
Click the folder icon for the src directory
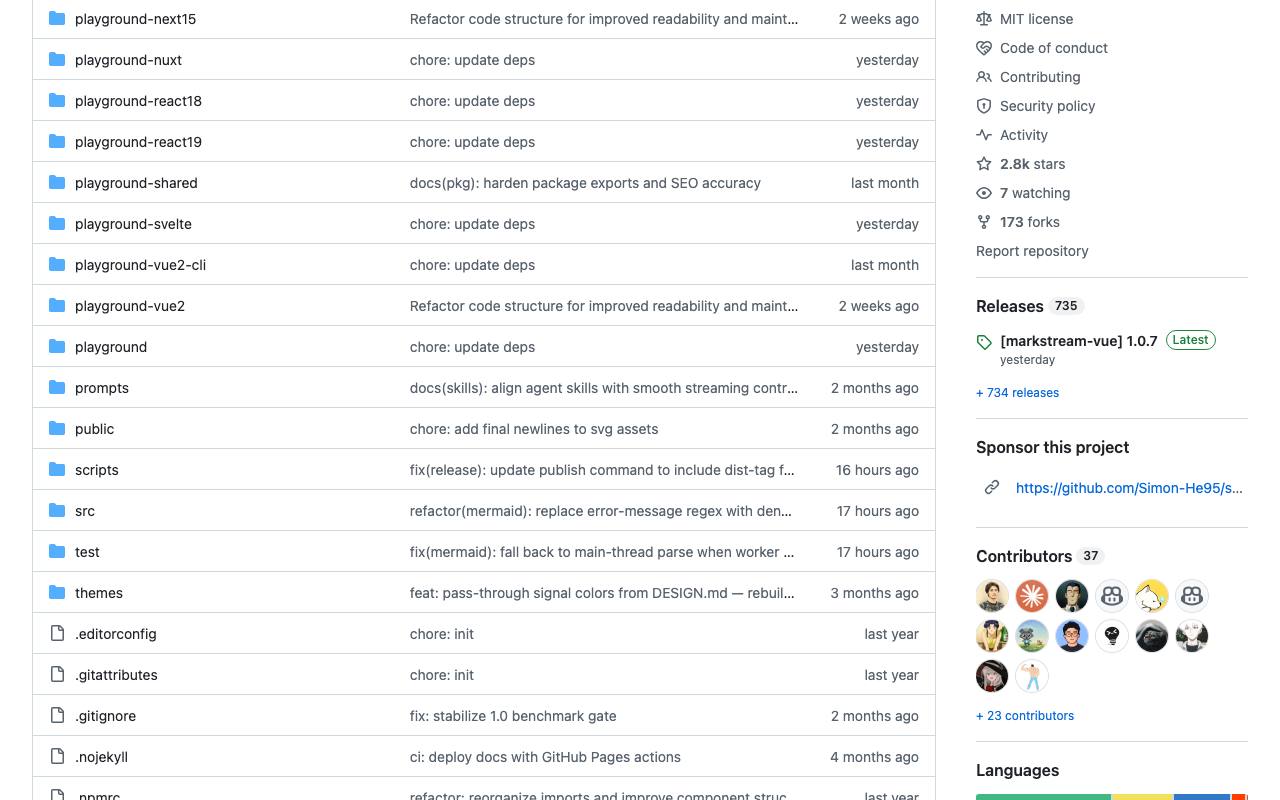(57, 511)
